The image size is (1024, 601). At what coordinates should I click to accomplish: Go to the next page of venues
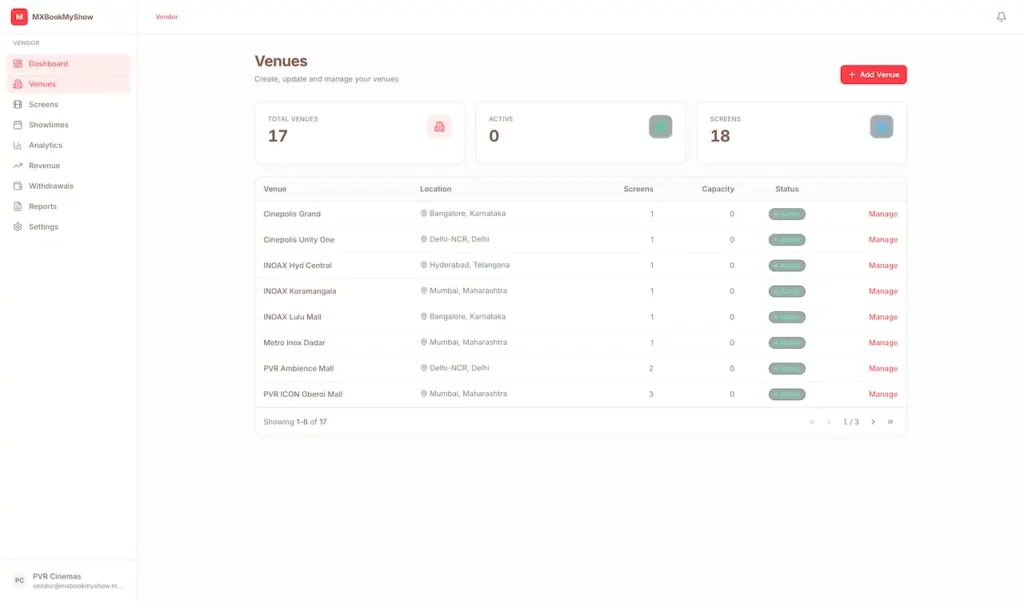pos(873,422)
